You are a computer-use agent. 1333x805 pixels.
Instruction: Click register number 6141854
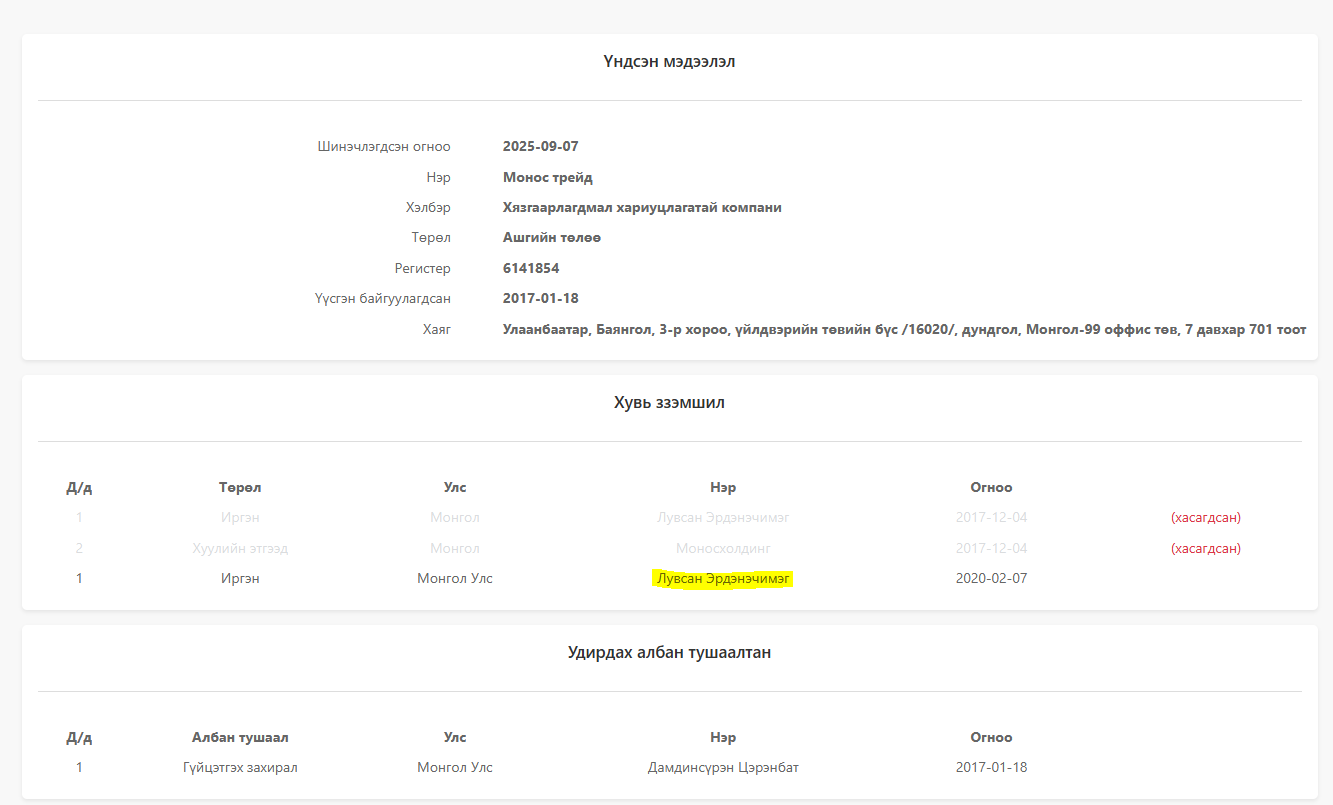(x=530, y=268)
